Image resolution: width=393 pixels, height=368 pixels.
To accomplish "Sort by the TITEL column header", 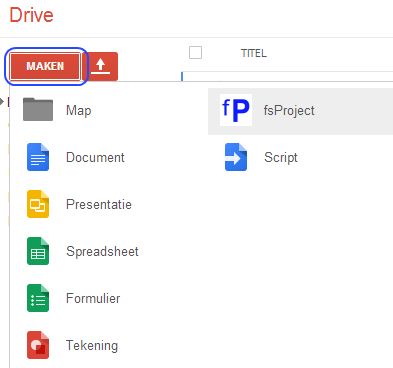I will click(254, 53).
